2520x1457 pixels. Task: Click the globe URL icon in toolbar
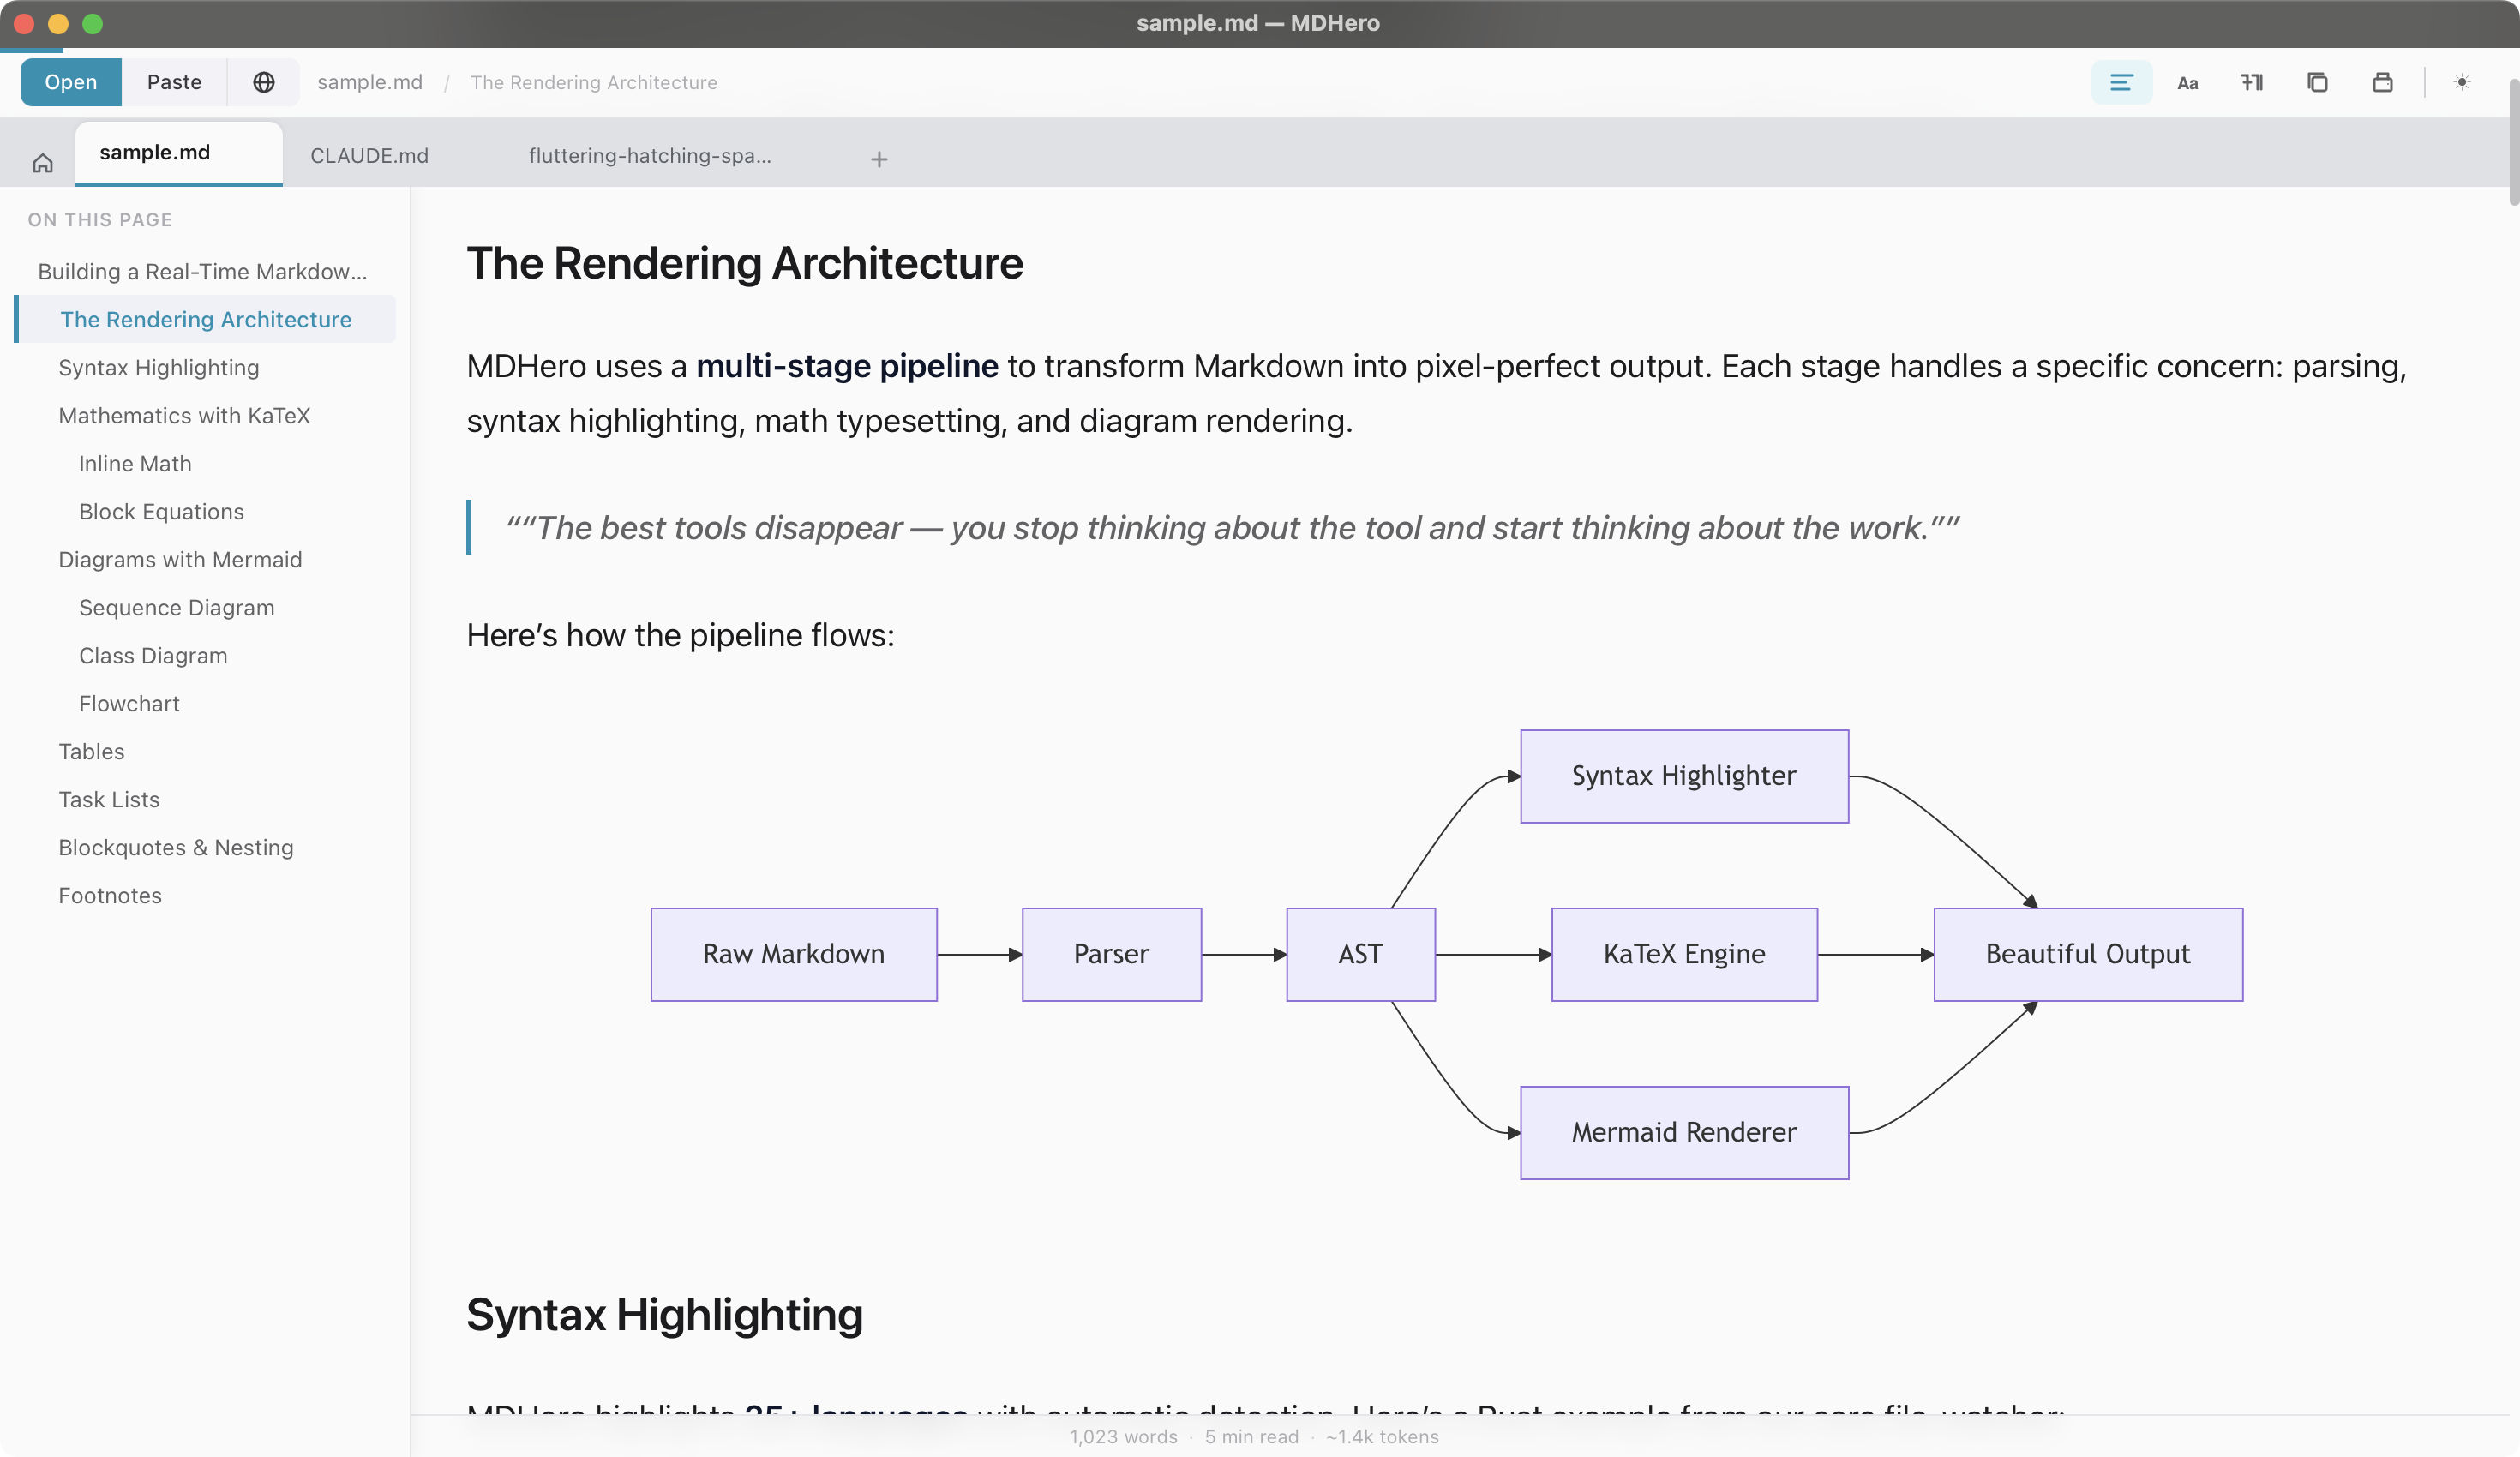(263, 82)
